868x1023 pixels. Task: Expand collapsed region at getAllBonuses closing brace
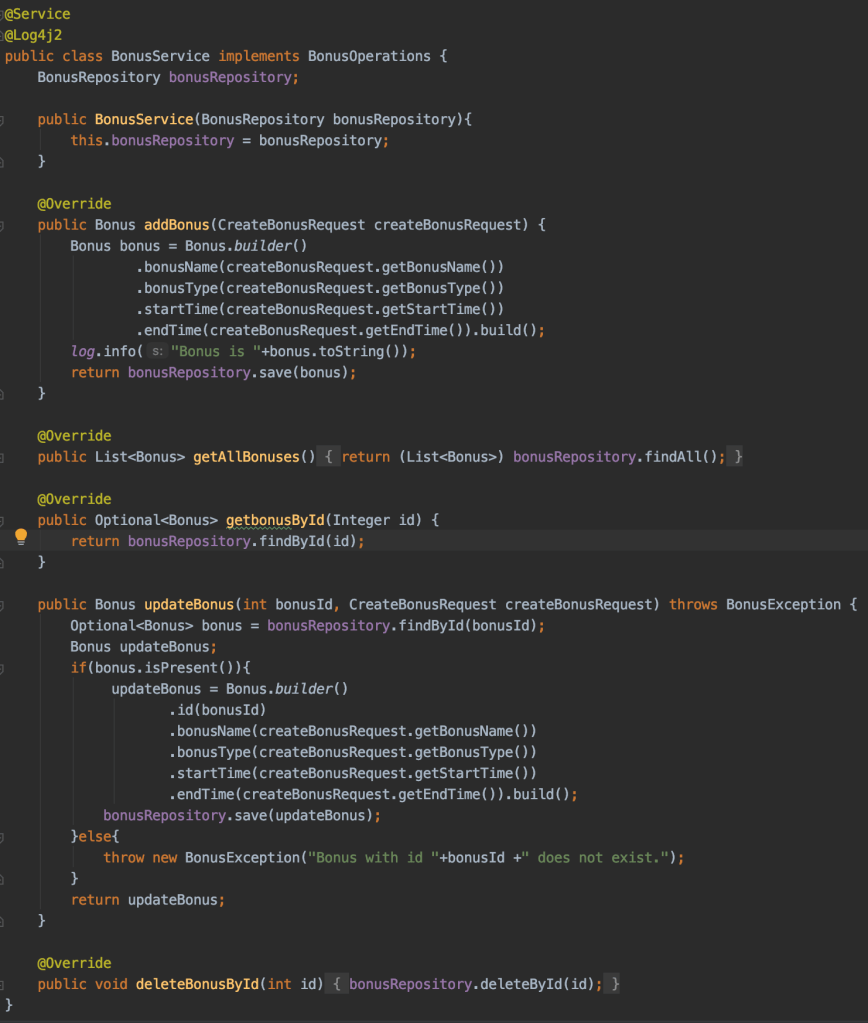click(x=737, y=457)
